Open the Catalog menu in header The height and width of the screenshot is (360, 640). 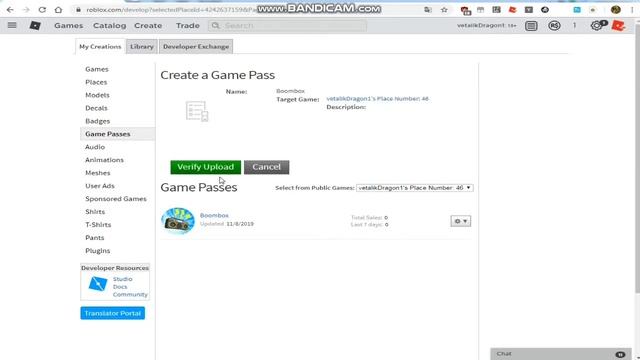[109, 25]
